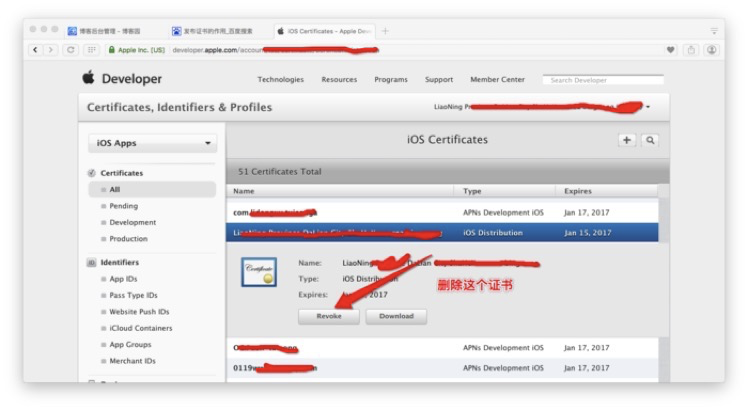Click the Apple logo next to Developer

click(x=89, y=77)
